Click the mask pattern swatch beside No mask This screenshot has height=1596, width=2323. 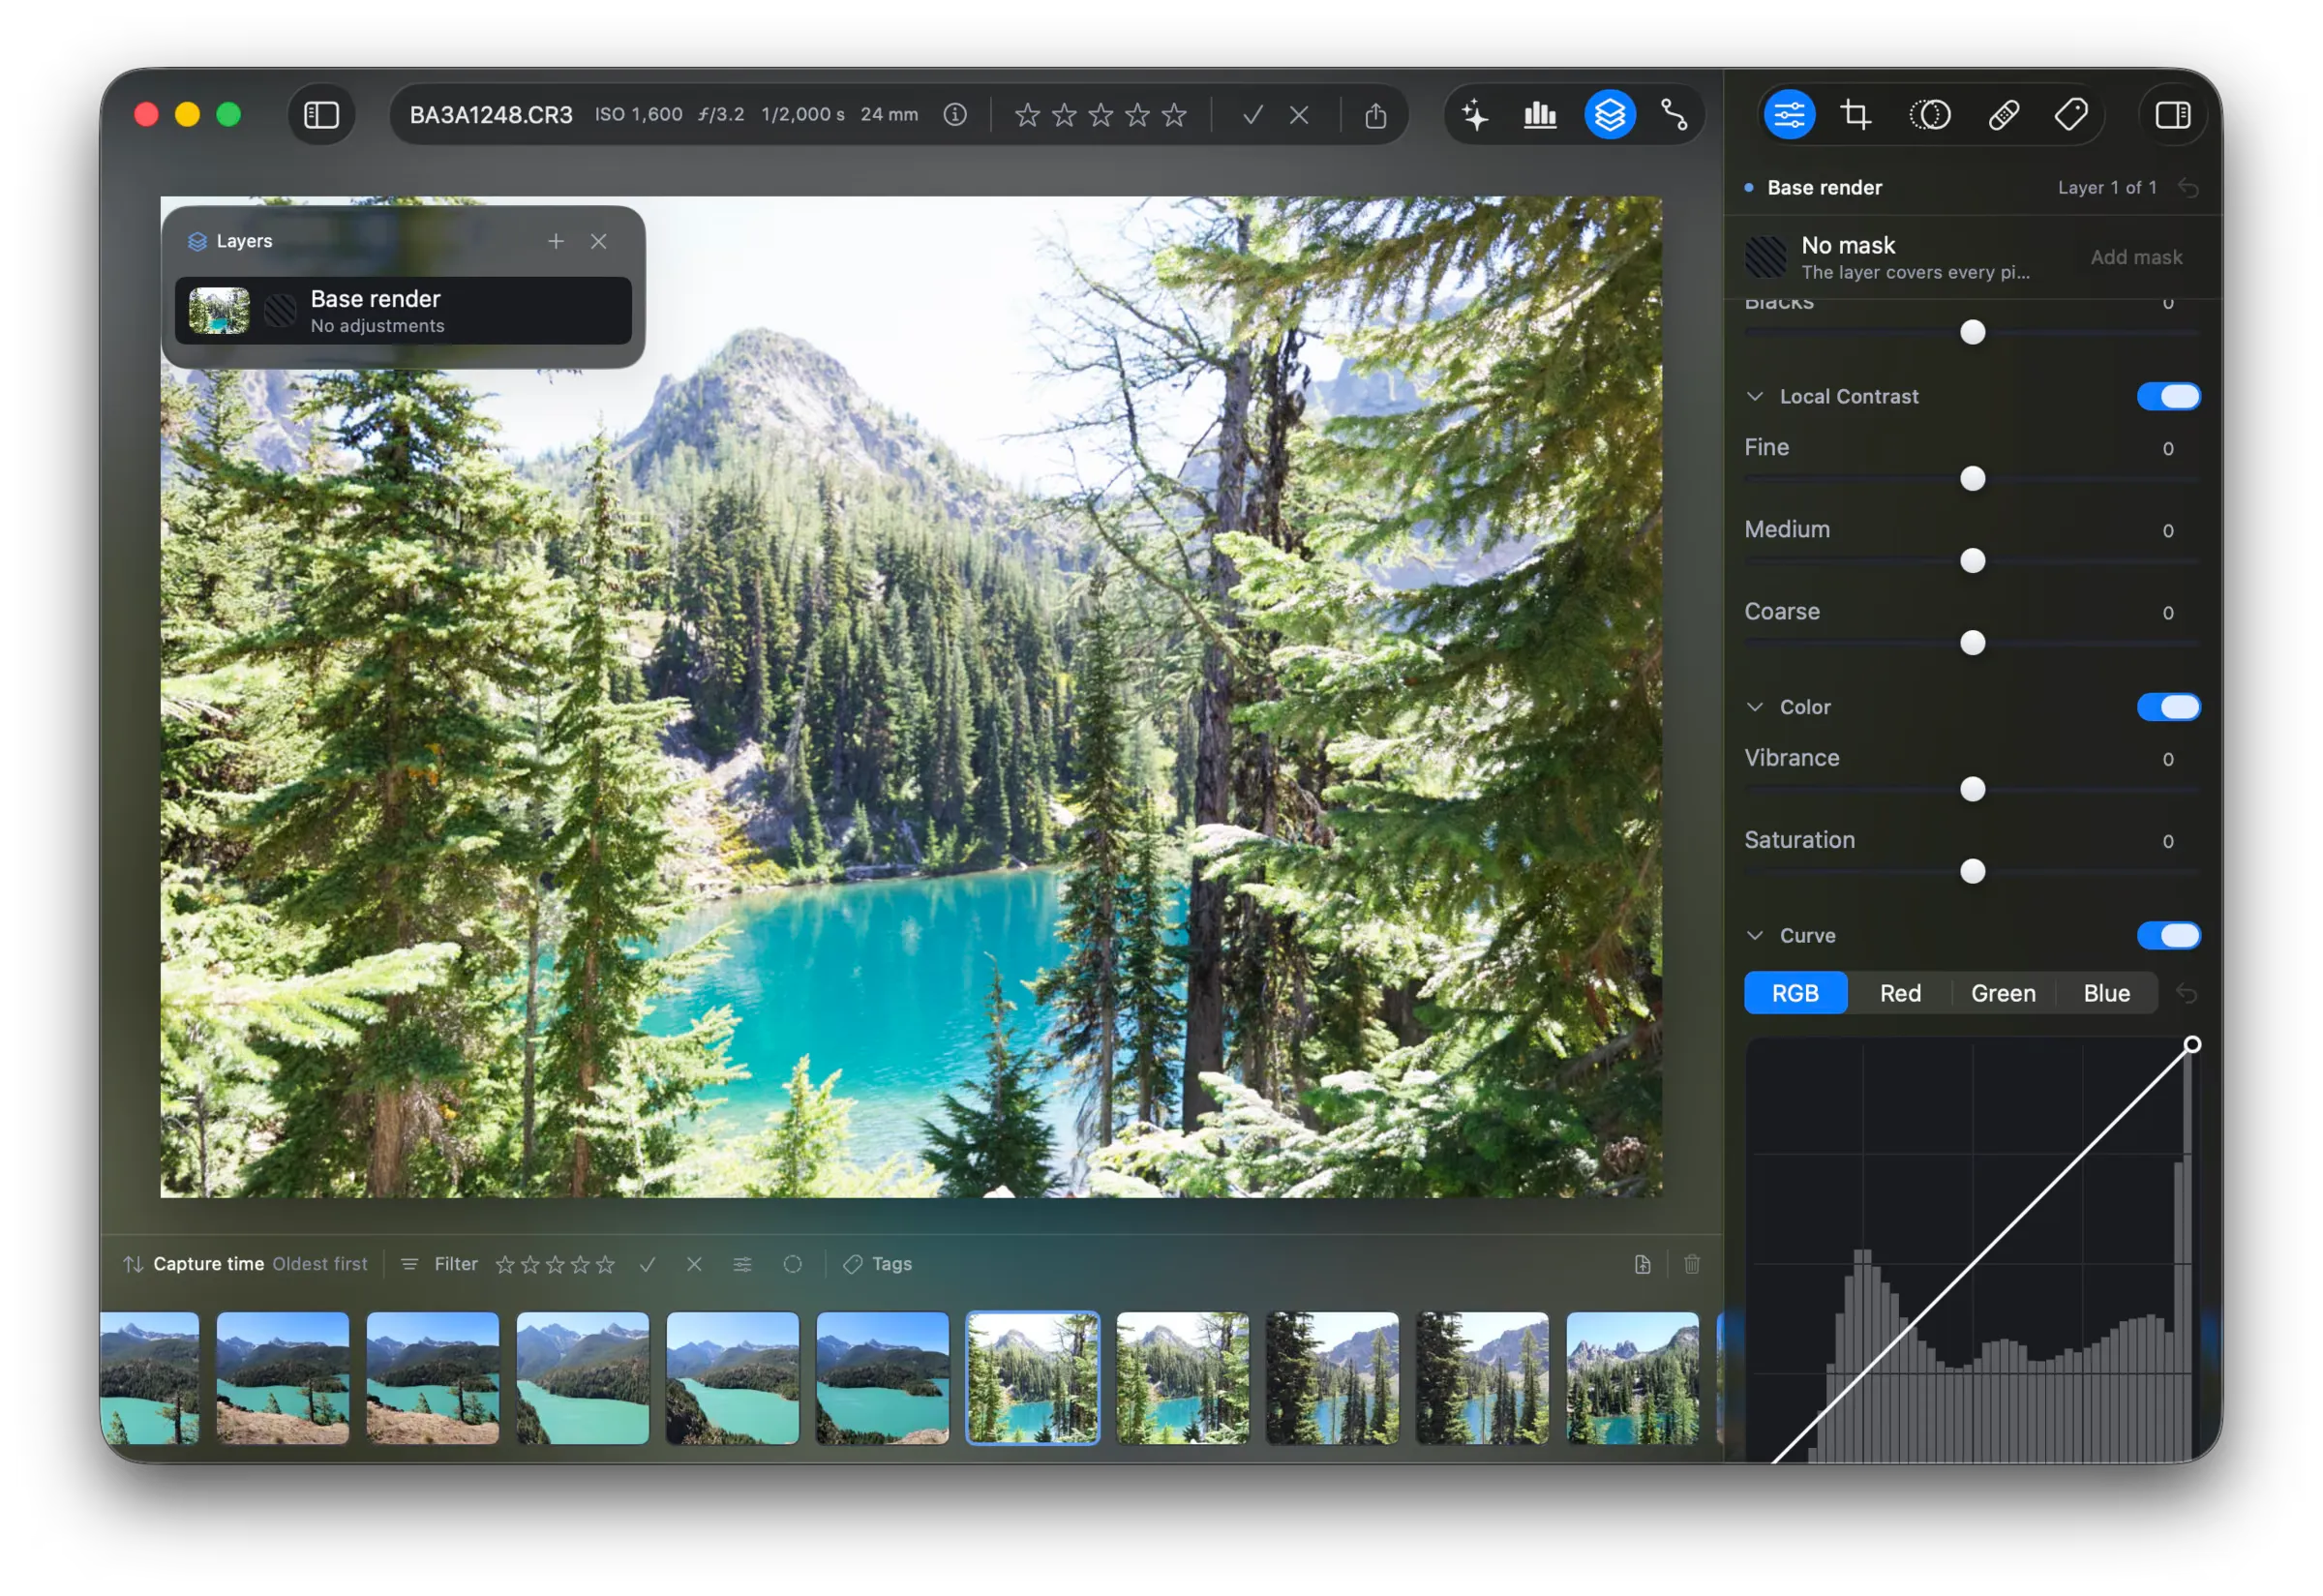click(x=1765, y=258)
